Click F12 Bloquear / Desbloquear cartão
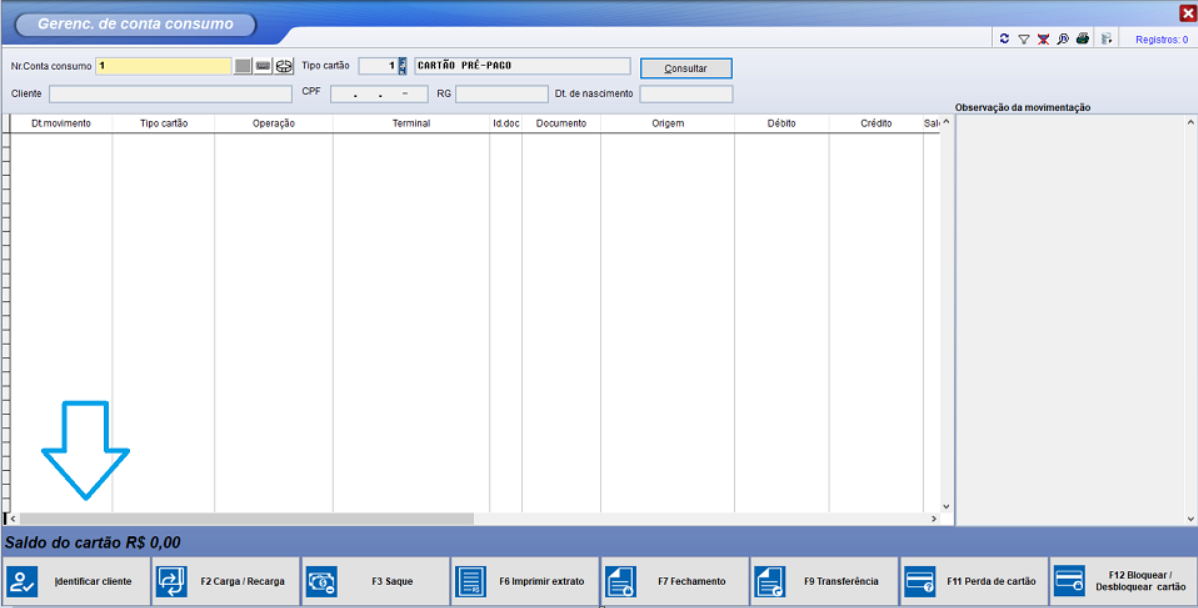 (x=1124, y=581)
